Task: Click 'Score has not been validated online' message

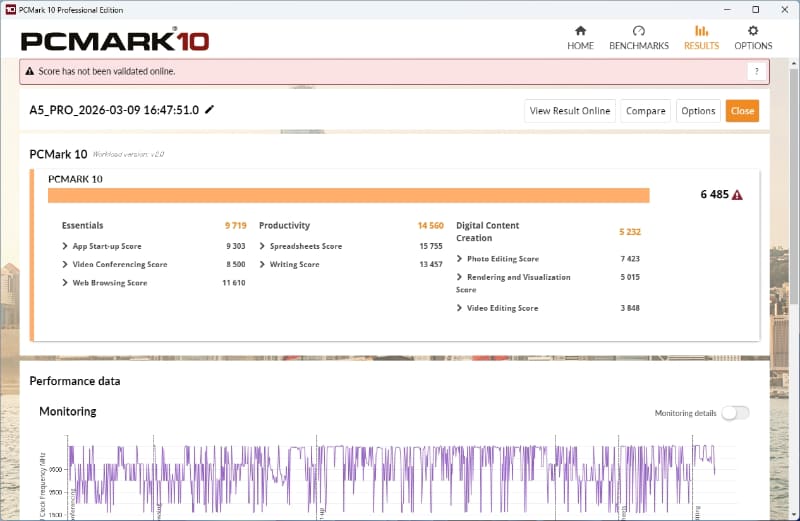Action: (107, 71)
